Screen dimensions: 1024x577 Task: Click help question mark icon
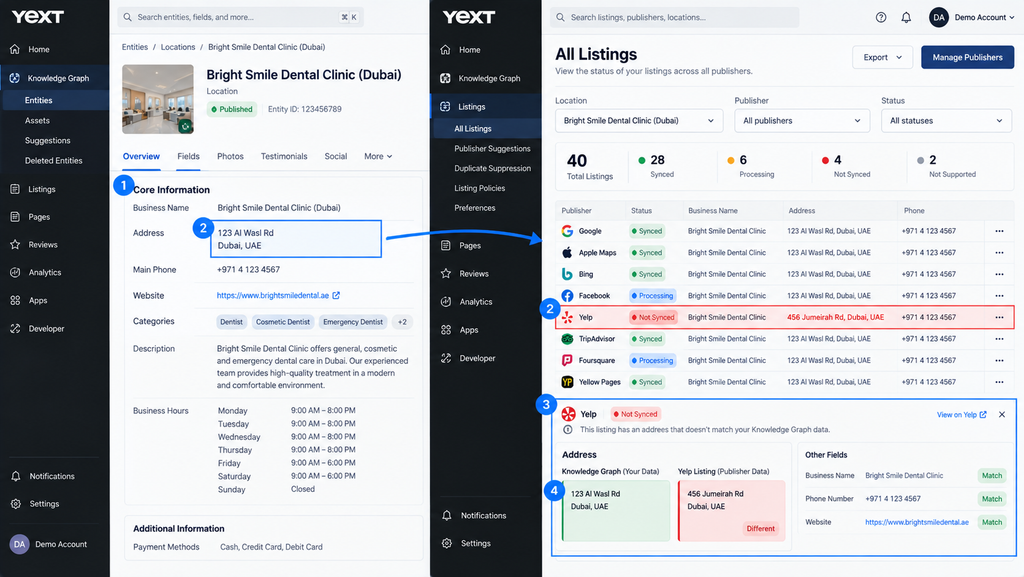881,18
